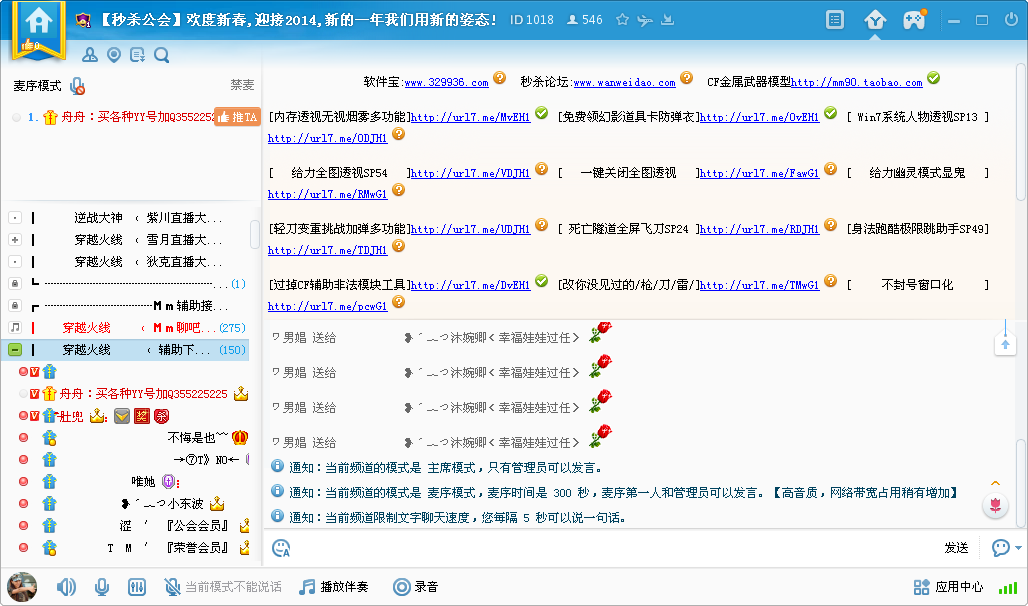Screen dimensions: 1028x606
Task: Click the download tray icon in title bar
Action: [x=667, y=20]
